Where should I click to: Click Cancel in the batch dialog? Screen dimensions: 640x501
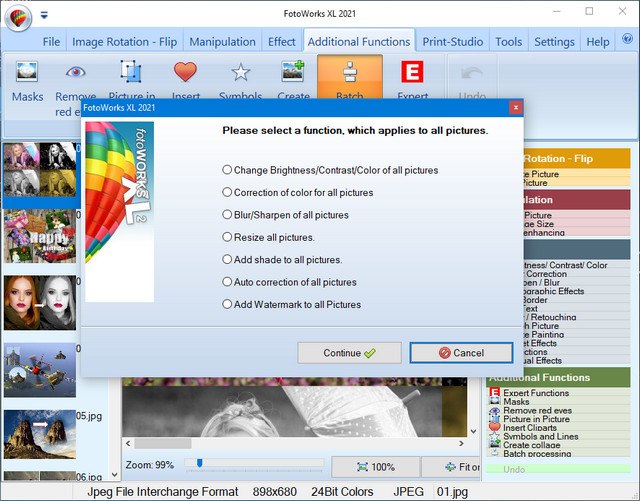pyautogui.click(x=461, y=353)
